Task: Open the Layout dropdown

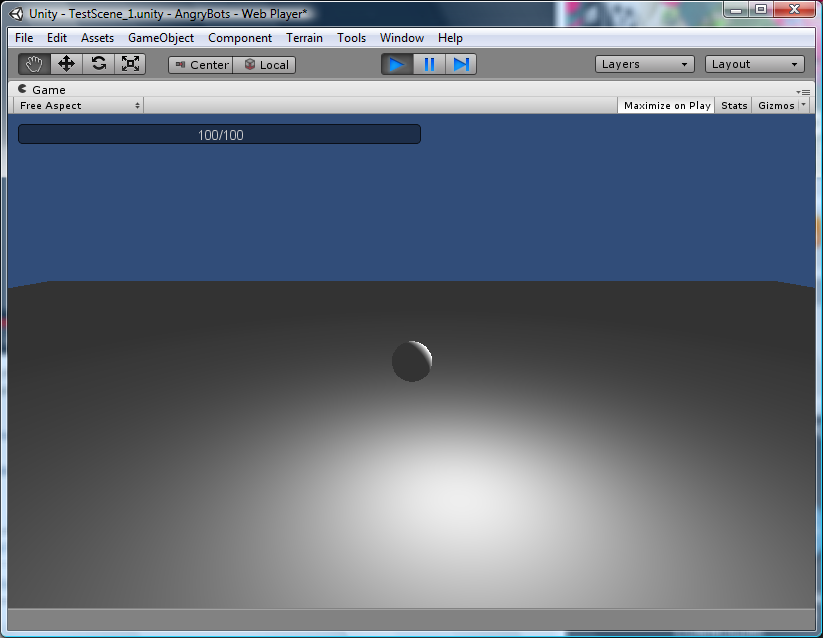Action: click(x=754, y=64)
